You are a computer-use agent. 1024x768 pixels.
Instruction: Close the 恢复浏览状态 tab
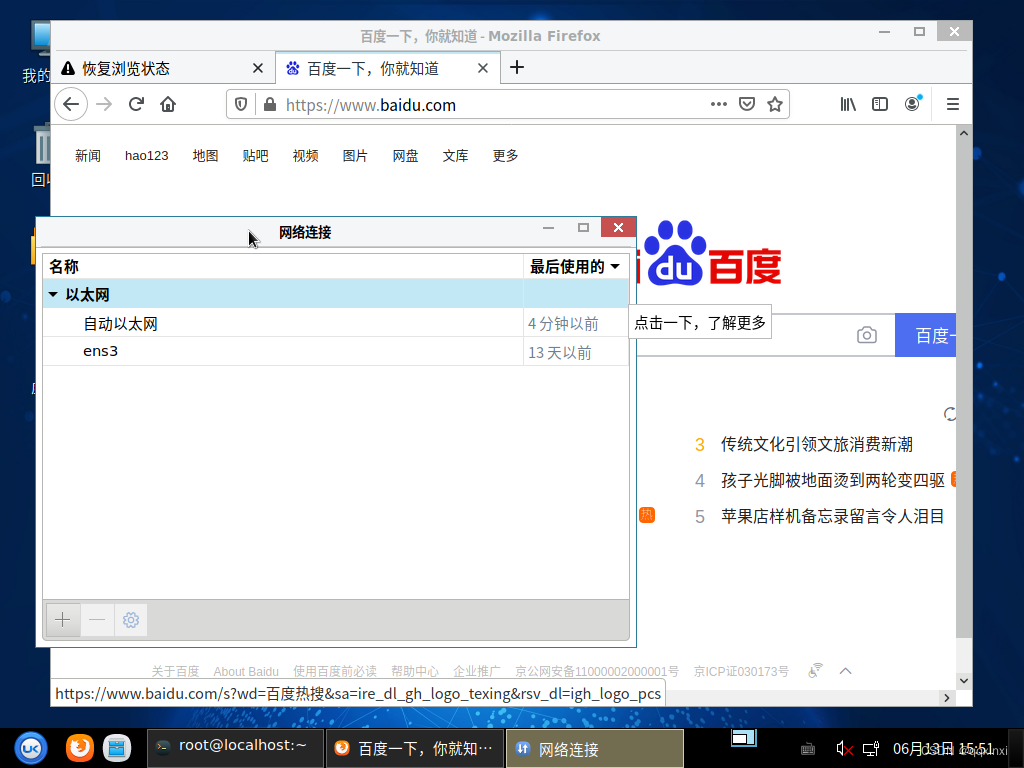(x=258, y=68)
